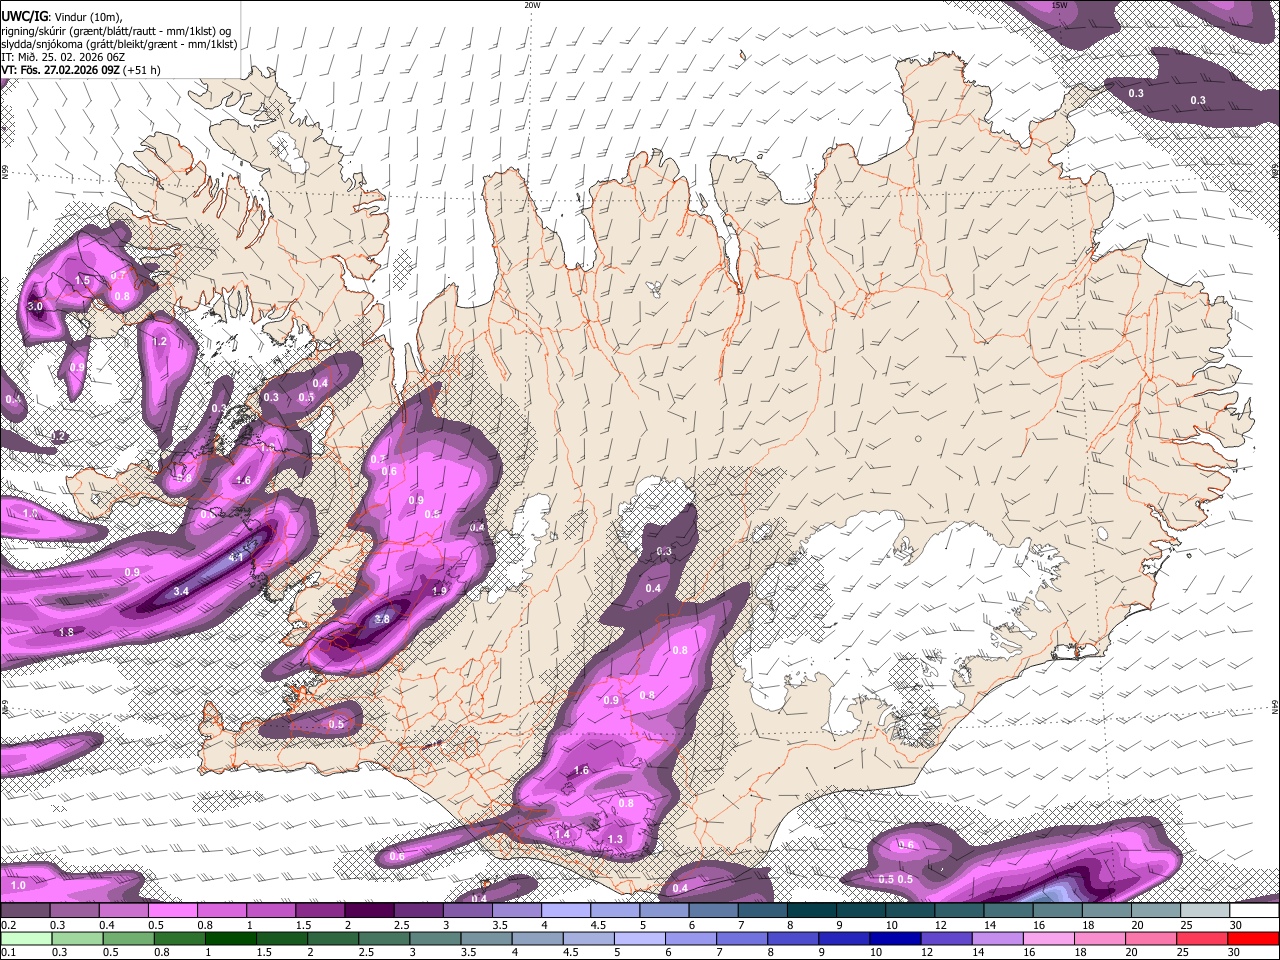Pick the darkest green 1–1.5 rain scale swatch
The width and height of the screenshot is (1280, 960).
[231, 939]
